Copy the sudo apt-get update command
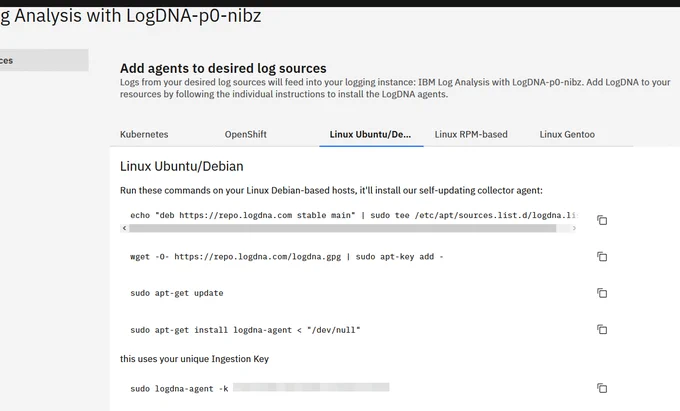 [x=602, y=293]
